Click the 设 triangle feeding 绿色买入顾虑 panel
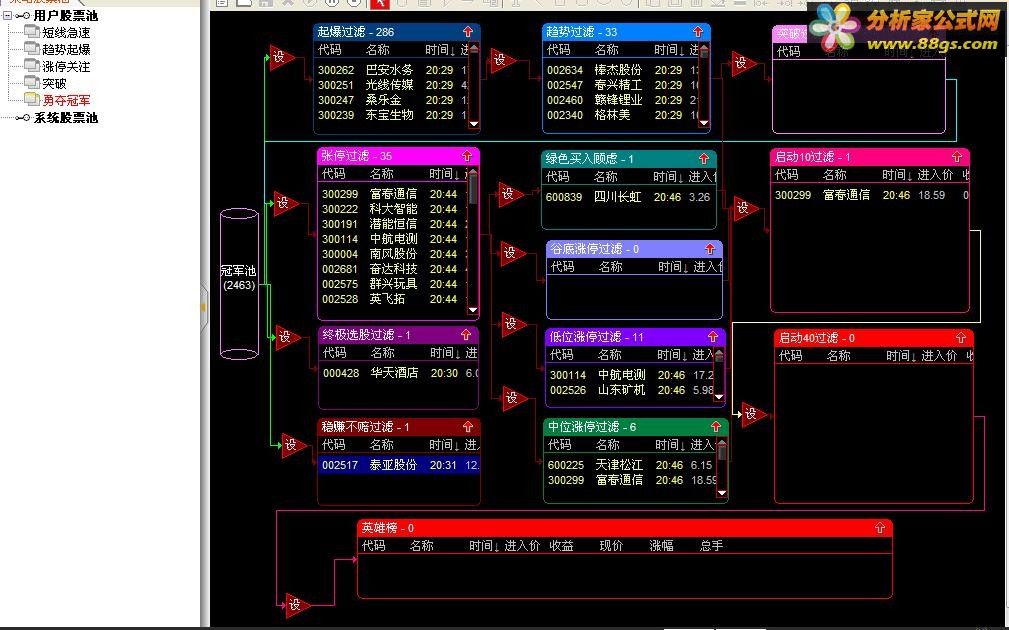1009x630 pixels. pyautogui.click(x=510, y=194)
